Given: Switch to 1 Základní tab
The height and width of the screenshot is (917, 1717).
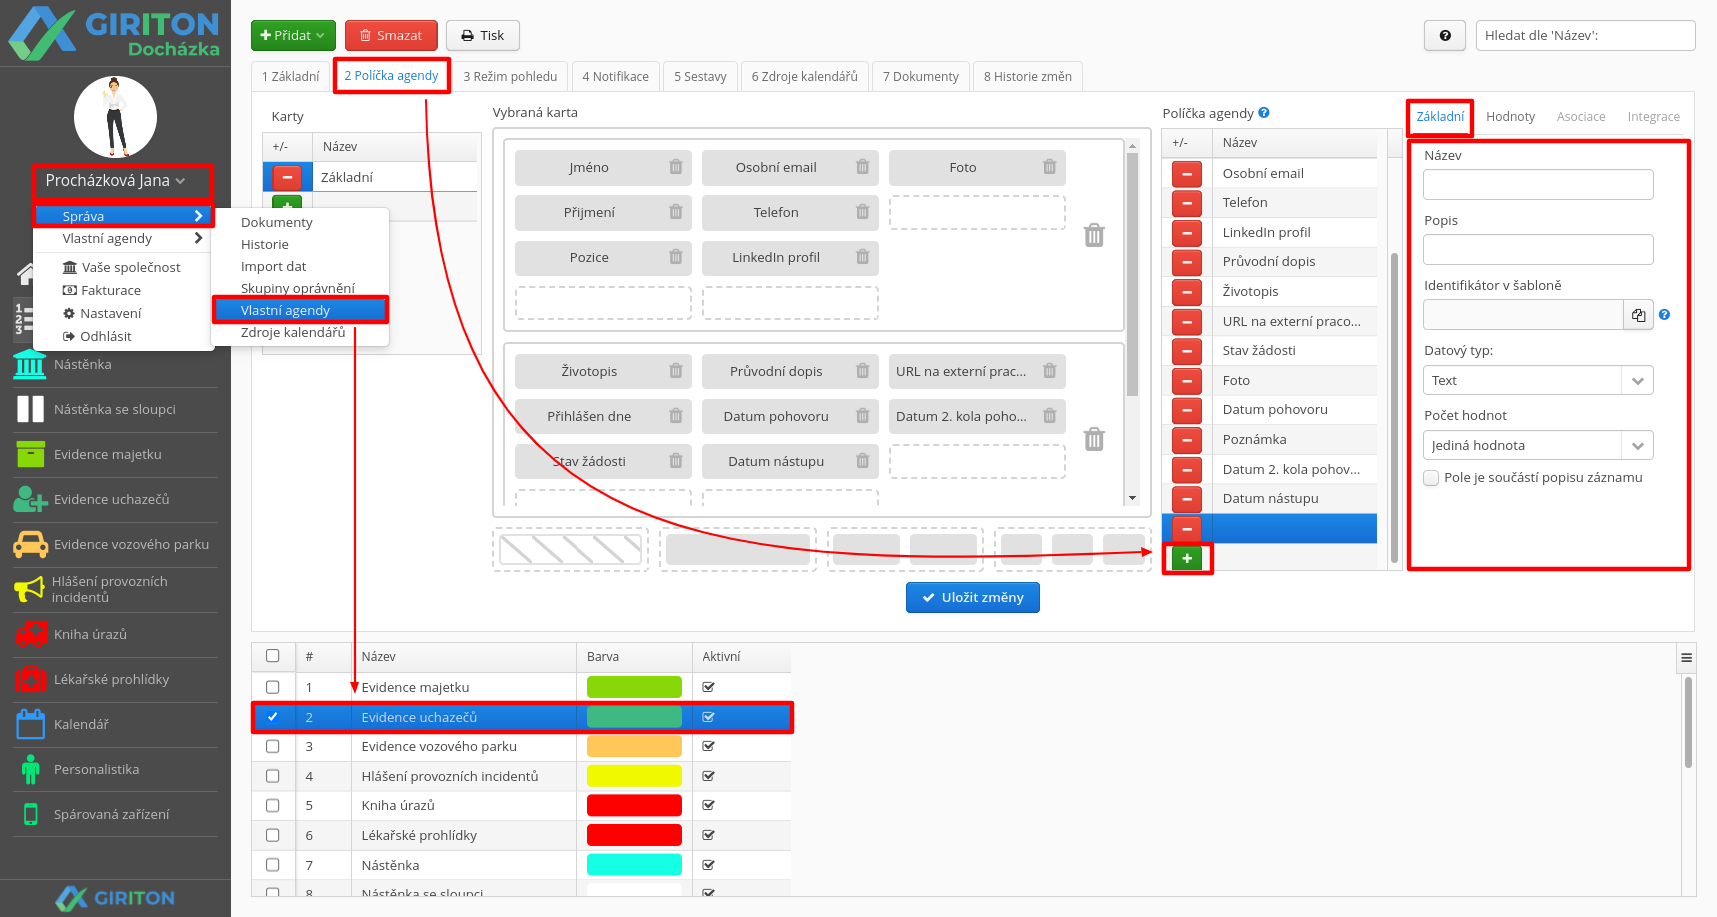Looking at the screenshot, I should click(x=291, y=76).
